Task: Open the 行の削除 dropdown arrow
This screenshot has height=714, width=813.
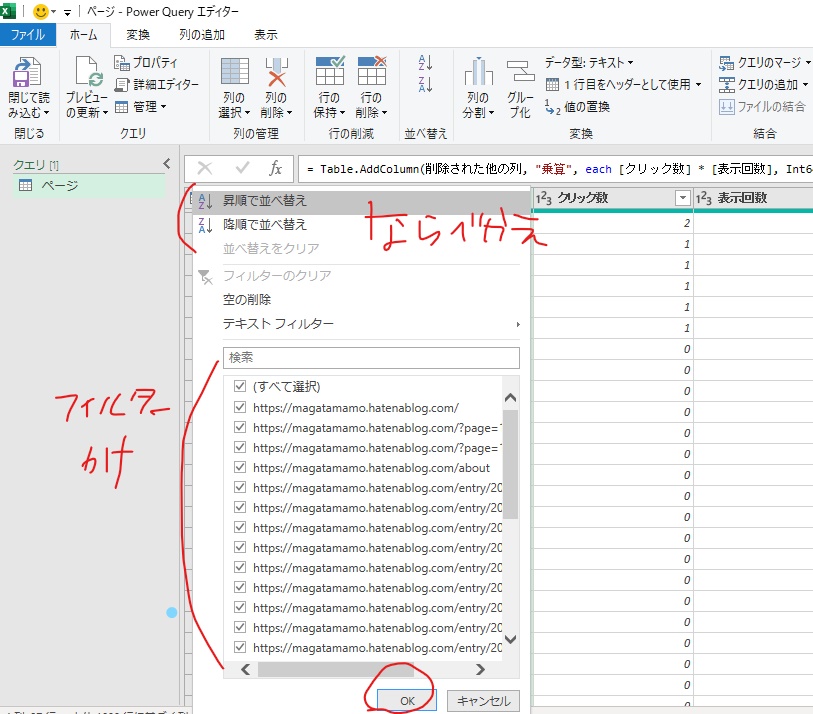Action: pos(385,113)
